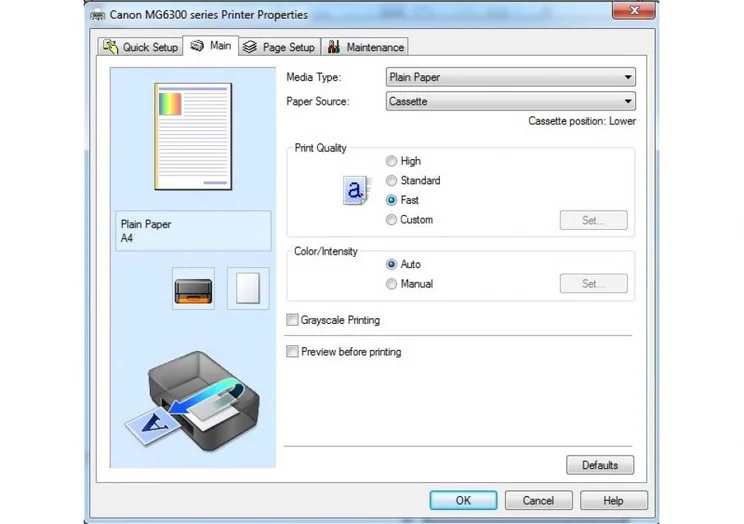The height and width of the screenshot is (524, 744).
Task: Close the Printer Properties dialog window
Action: point(634,12)
